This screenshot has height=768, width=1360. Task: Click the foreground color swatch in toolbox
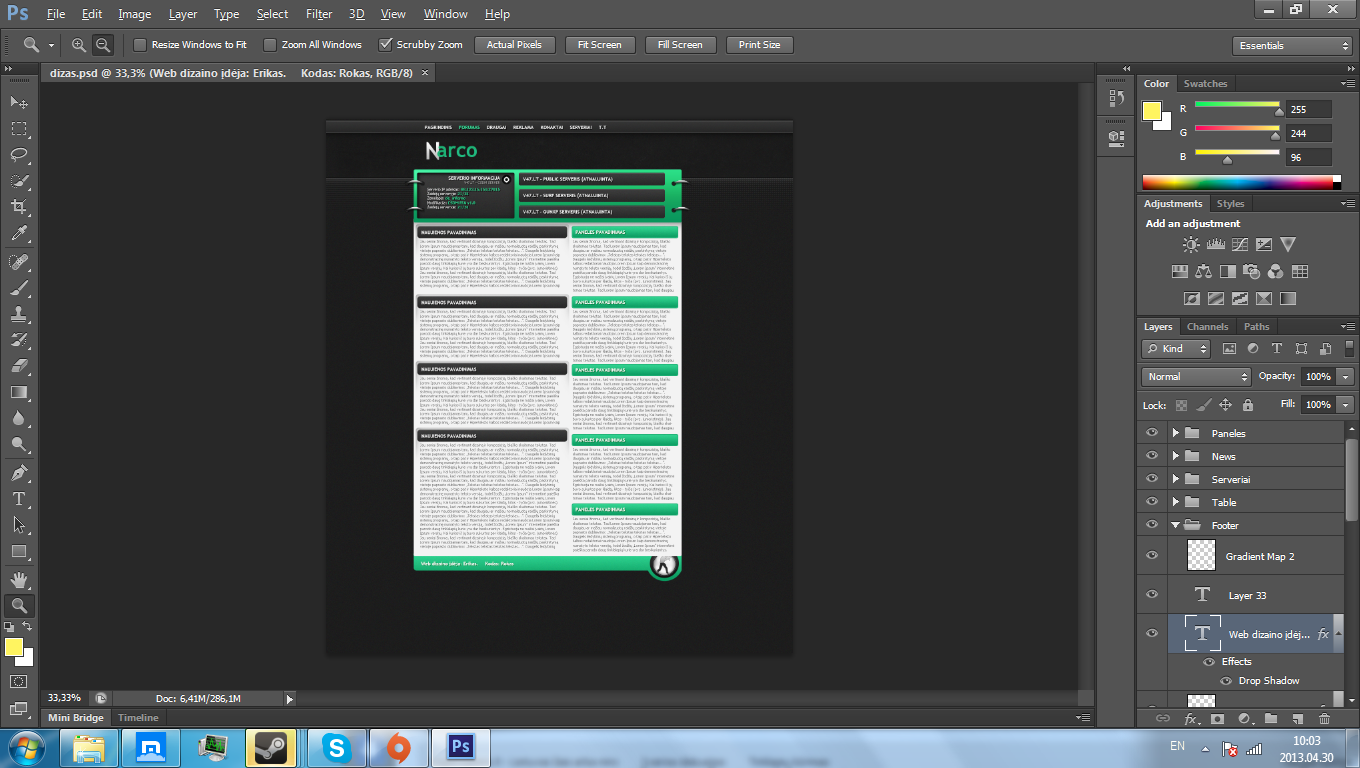(x=14, y=647)
